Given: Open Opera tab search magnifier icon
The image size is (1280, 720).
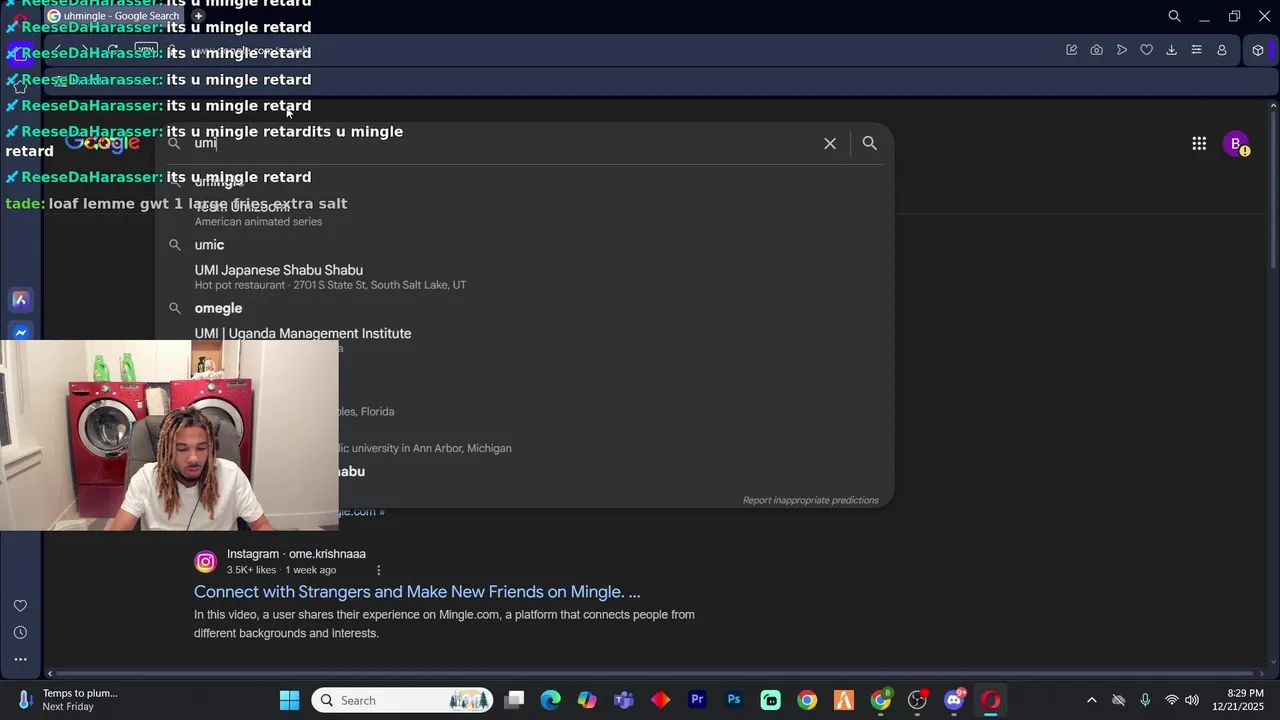Looking at the screenshot, I should coord(1175,16).
